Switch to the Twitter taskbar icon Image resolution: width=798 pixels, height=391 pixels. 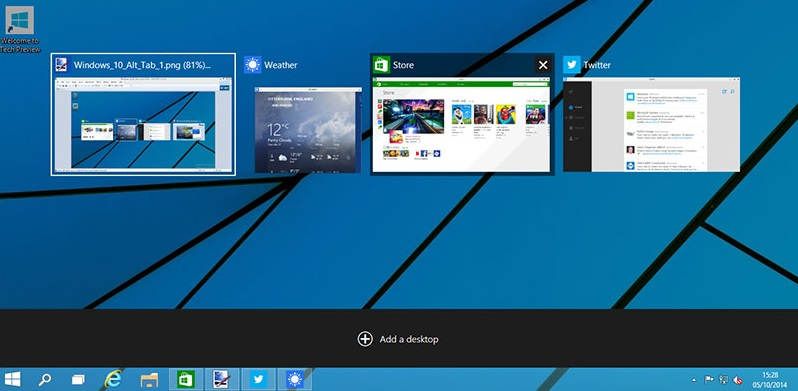click(x=259, y=379)
